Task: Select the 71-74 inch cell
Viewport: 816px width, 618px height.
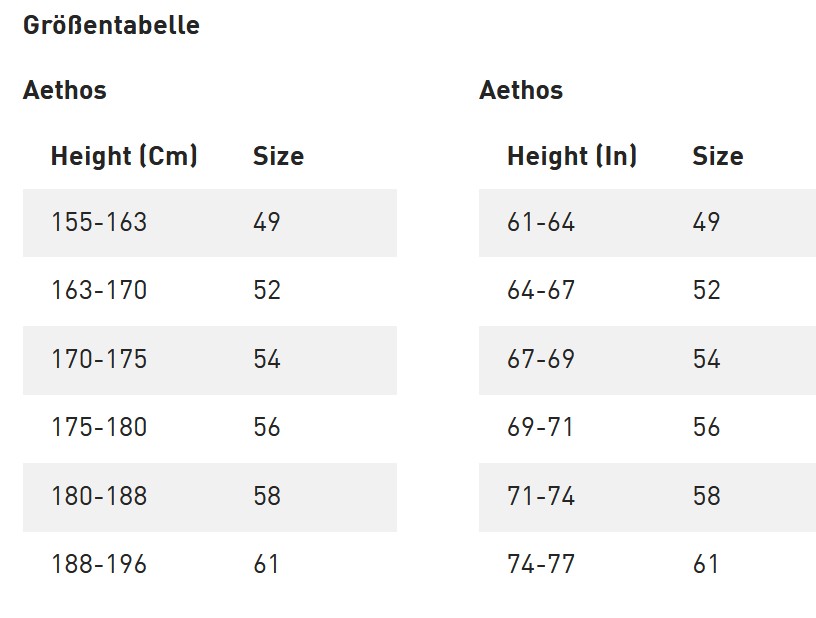Action: point(541,496)
